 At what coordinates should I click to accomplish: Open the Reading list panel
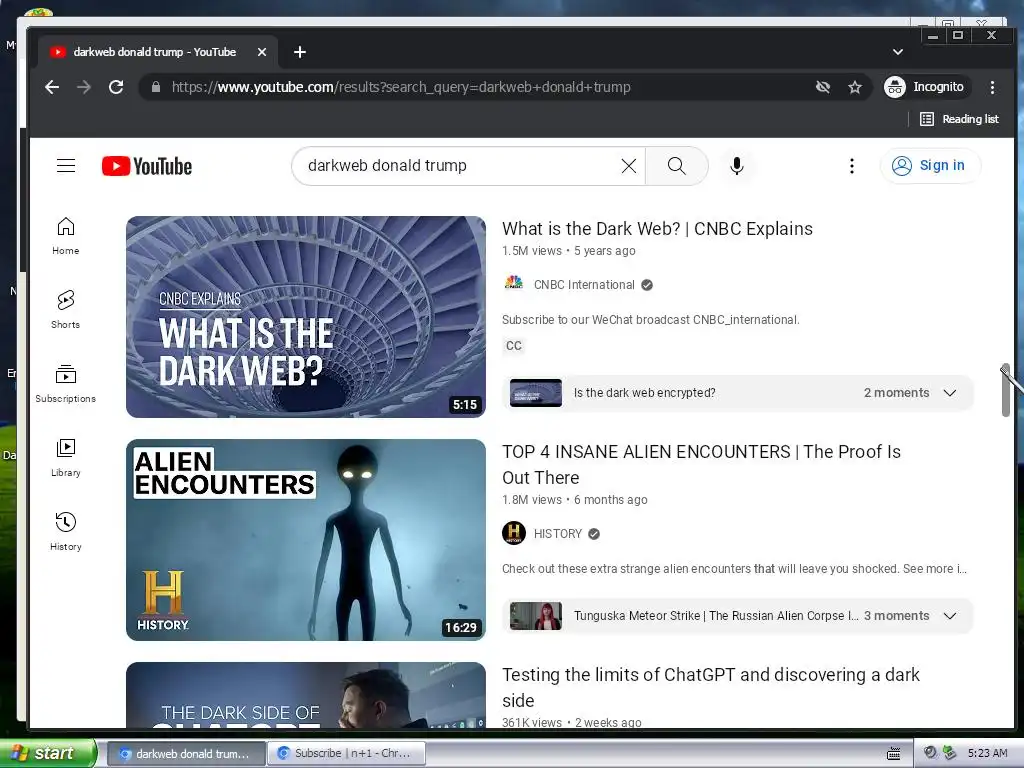959,119
